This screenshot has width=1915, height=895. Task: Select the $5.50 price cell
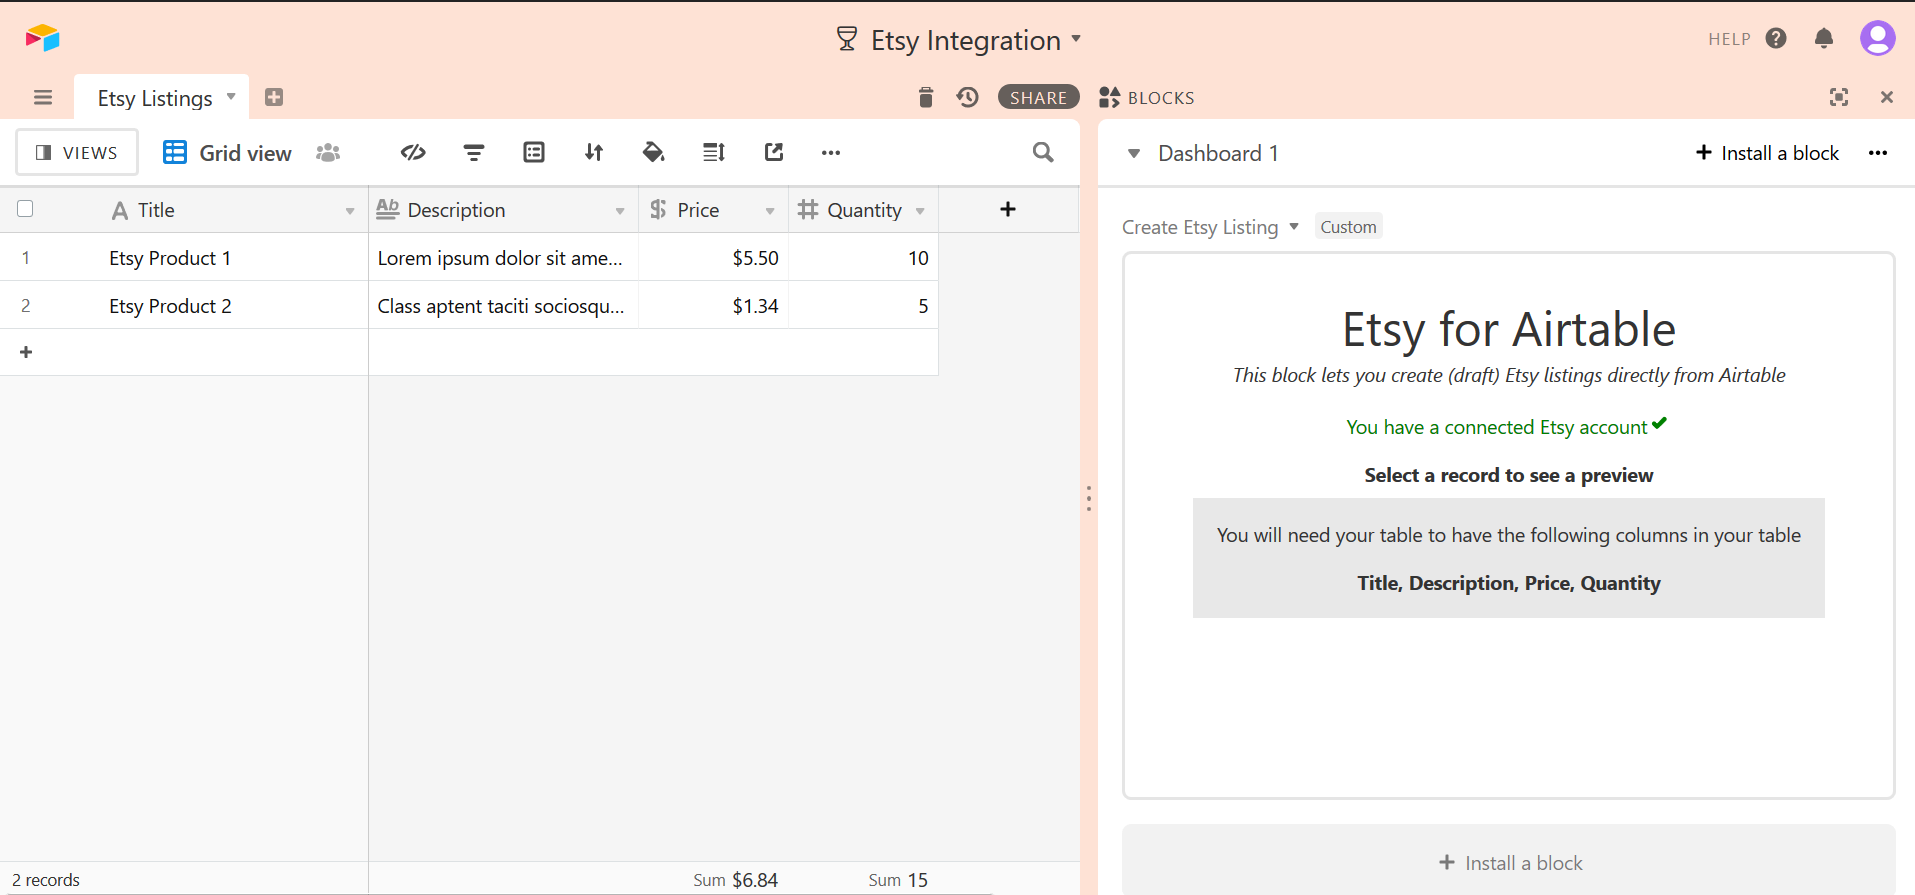tap(714, 258)
